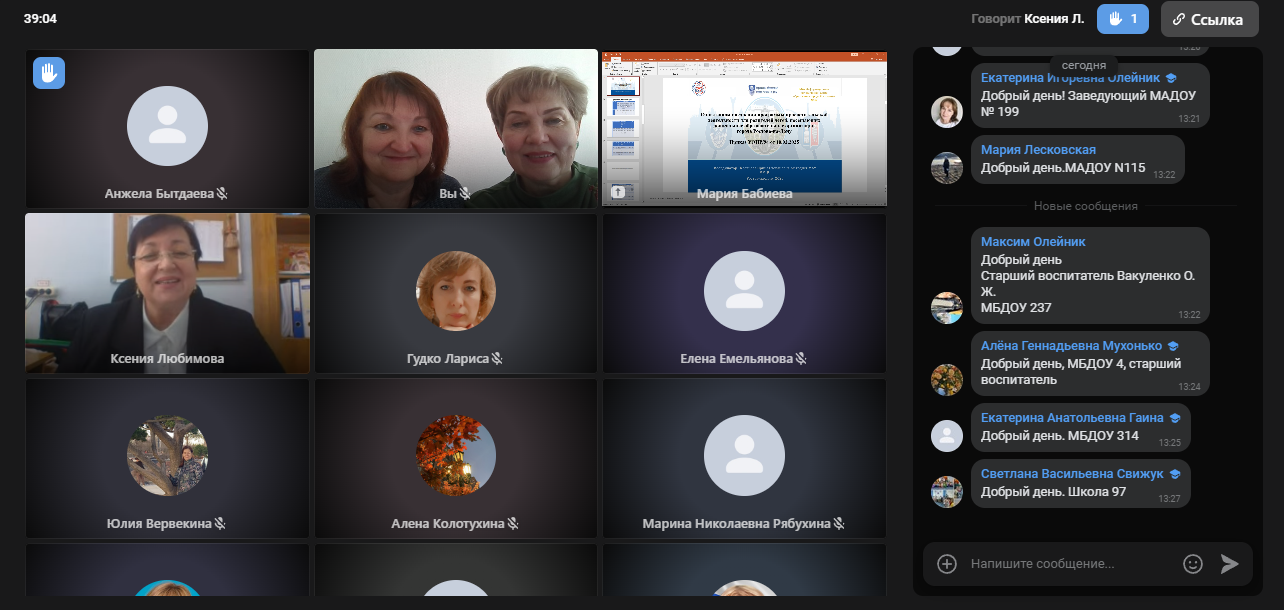Click the raised hand counter button
The height and width of the screenshot is (610, 1284).
pyautogui.click(x=1123, y=19)
